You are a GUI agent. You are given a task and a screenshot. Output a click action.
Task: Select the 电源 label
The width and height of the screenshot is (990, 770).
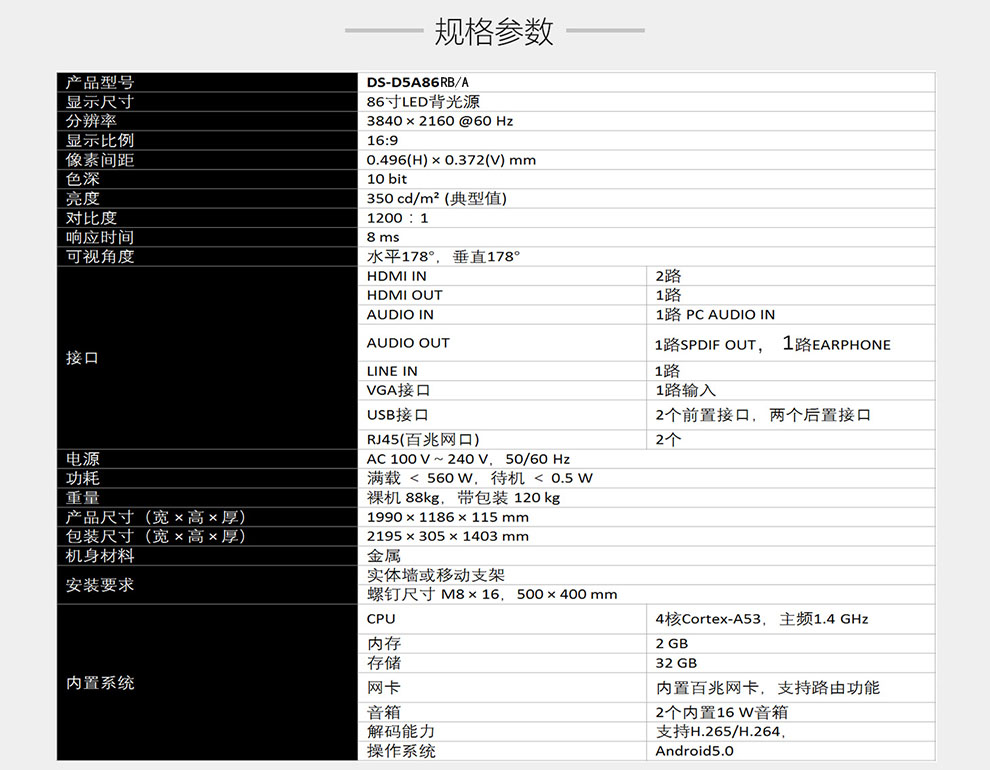pyautogui.click(x=83, y=459)
